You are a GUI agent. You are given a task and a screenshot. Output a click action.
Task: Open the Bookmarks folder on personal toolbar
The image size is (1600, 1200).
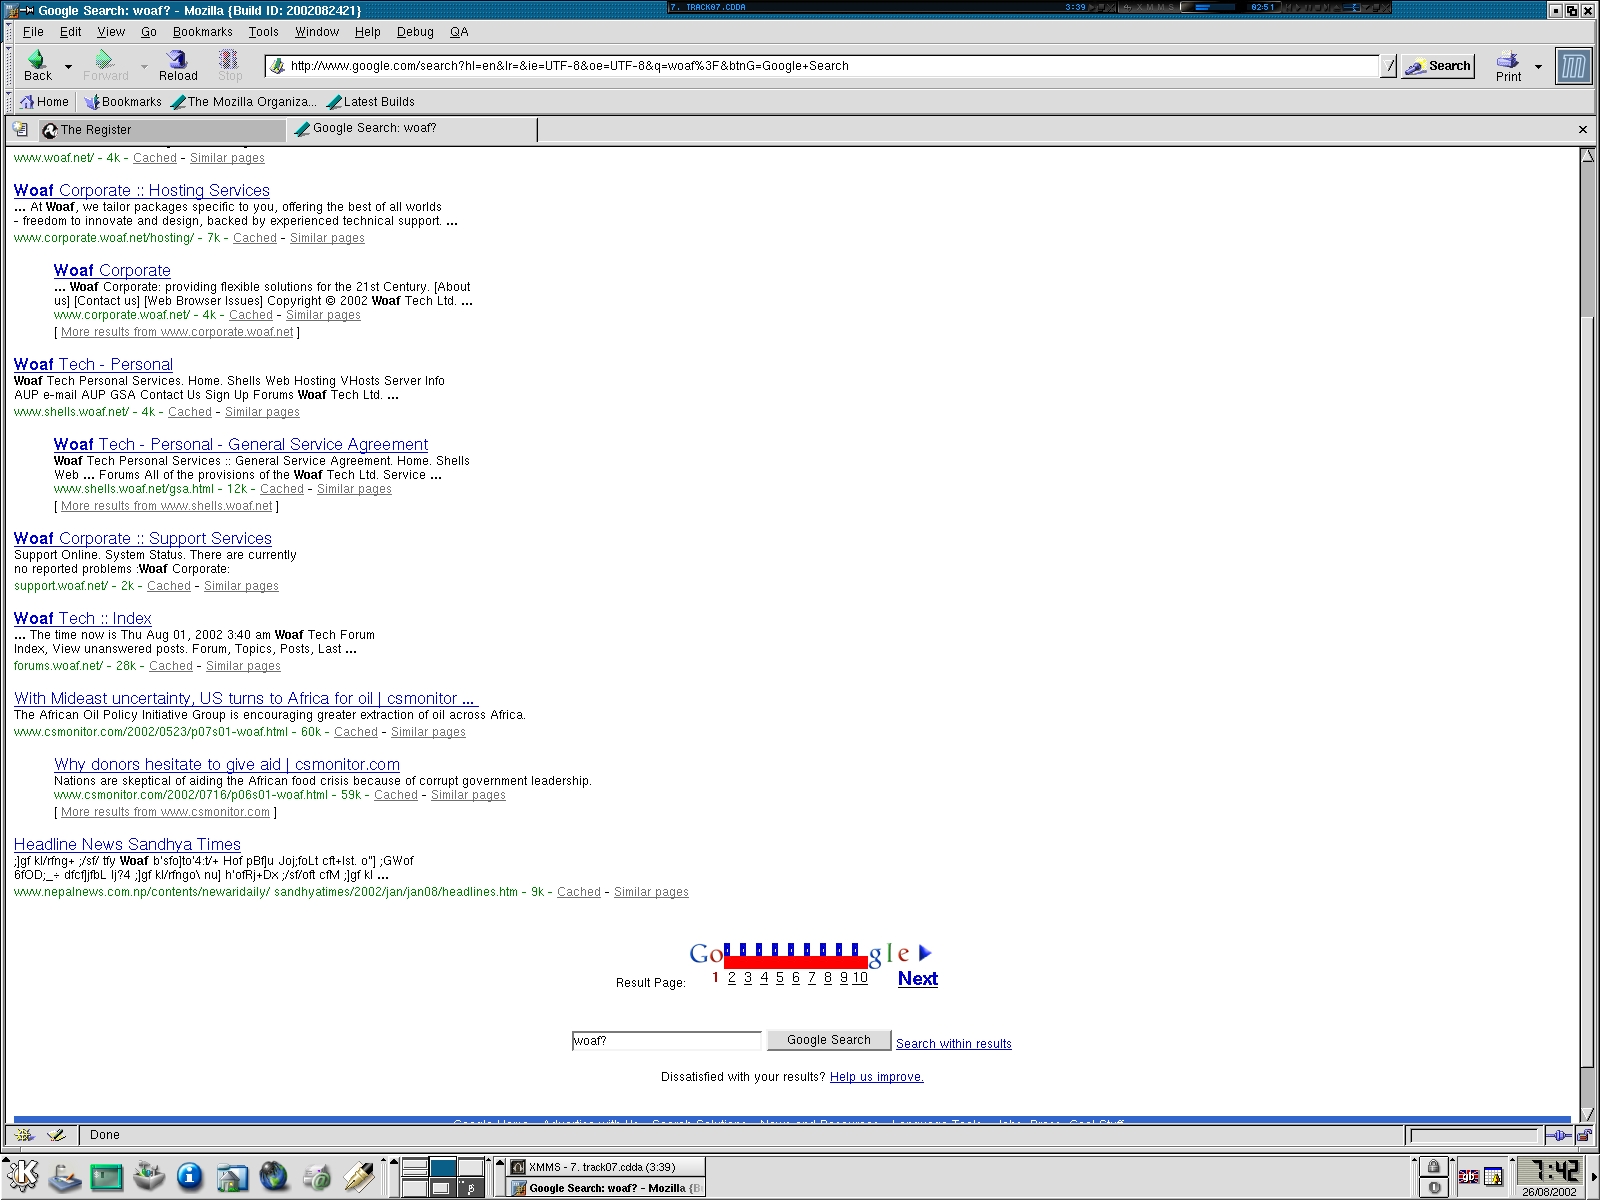coord(123,102)
